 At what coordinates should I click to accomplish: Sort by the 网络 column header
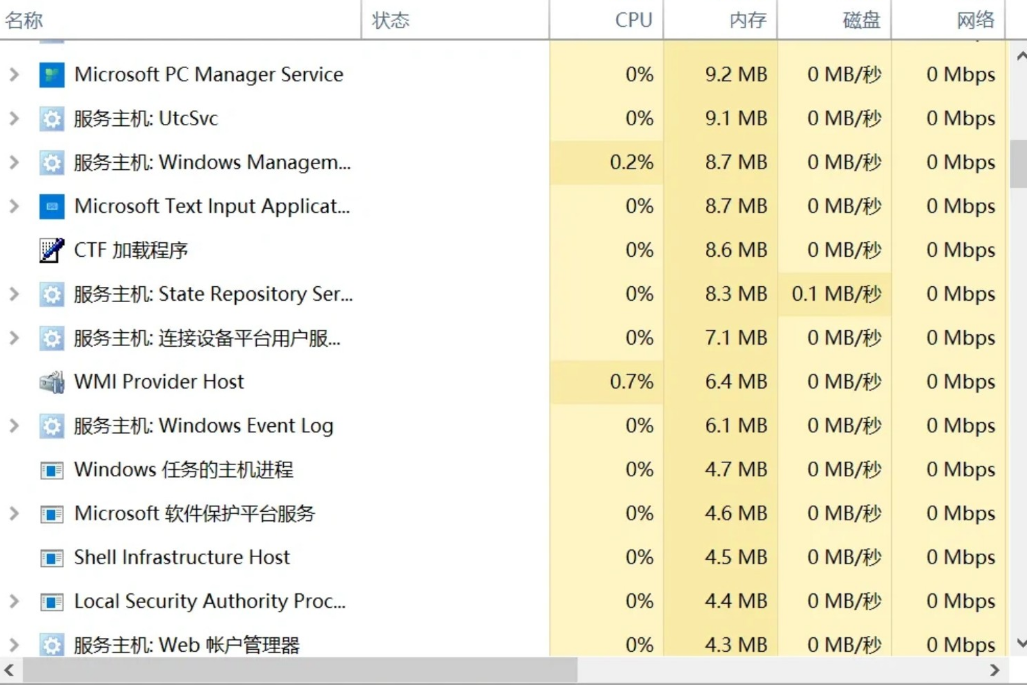(948, 20)
